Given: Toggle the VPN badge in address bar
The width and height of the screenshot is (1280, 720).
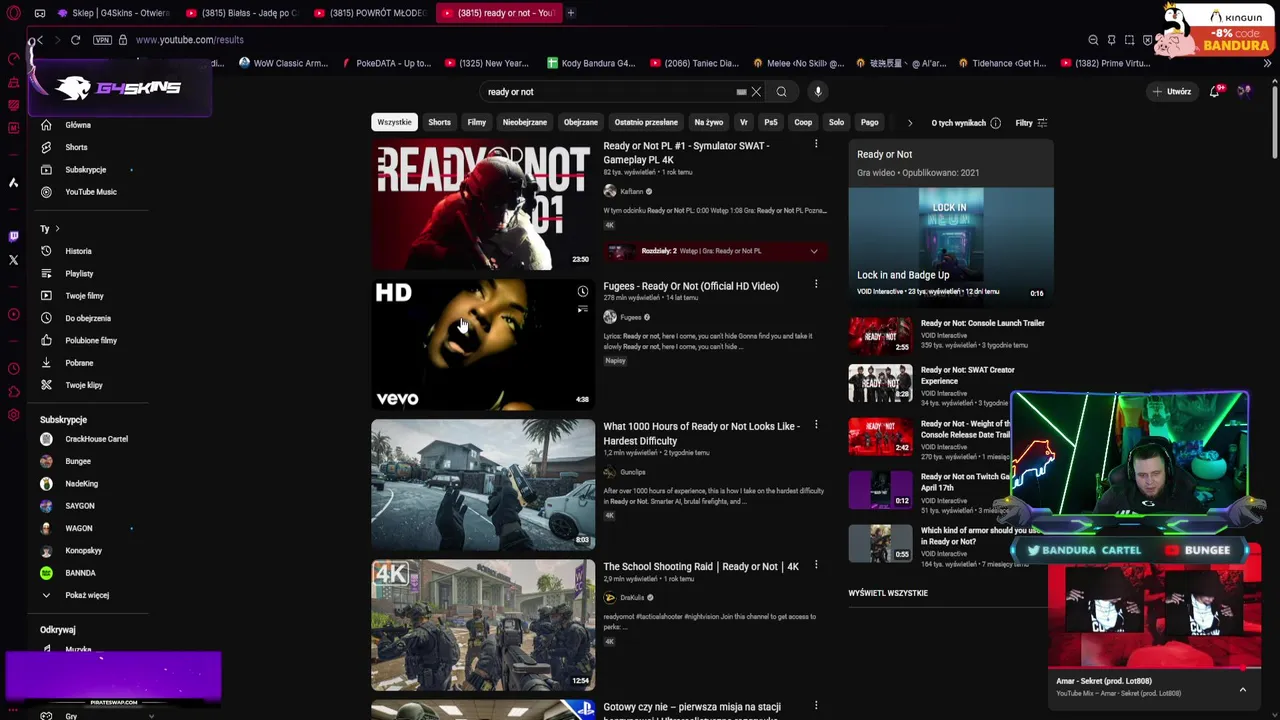Looking at the screenshot, I should pyautogui.click(x=102, y=40).
